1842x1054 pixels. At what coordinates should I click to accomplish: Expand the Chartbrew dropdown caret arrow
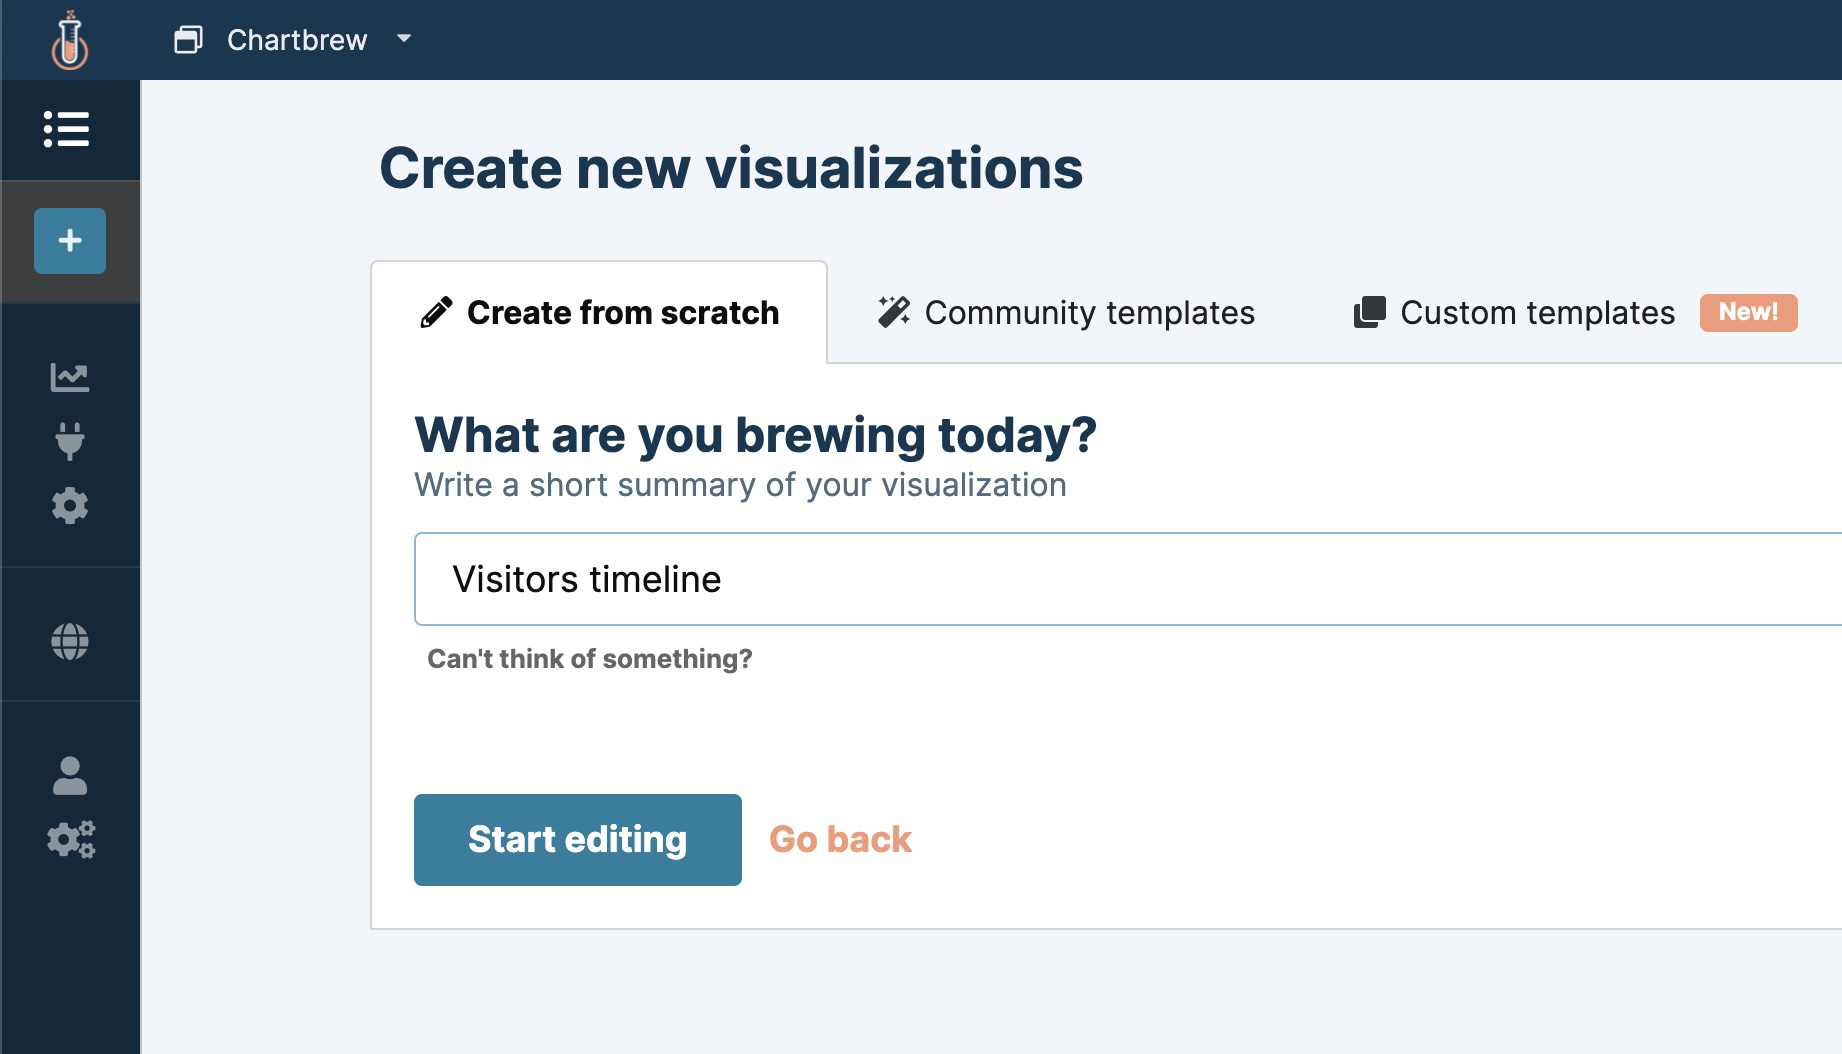(x=404, y=39)
